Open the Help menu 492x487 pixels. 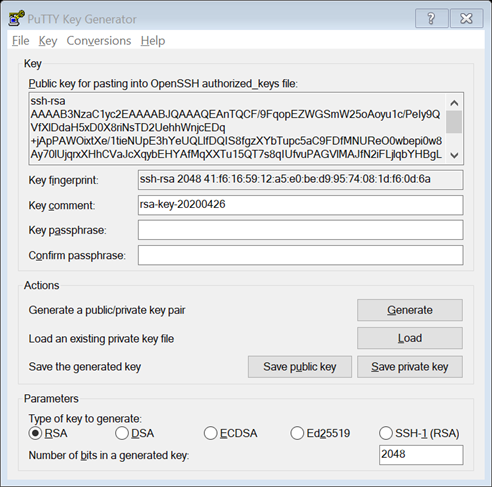[x=153, y=41]
